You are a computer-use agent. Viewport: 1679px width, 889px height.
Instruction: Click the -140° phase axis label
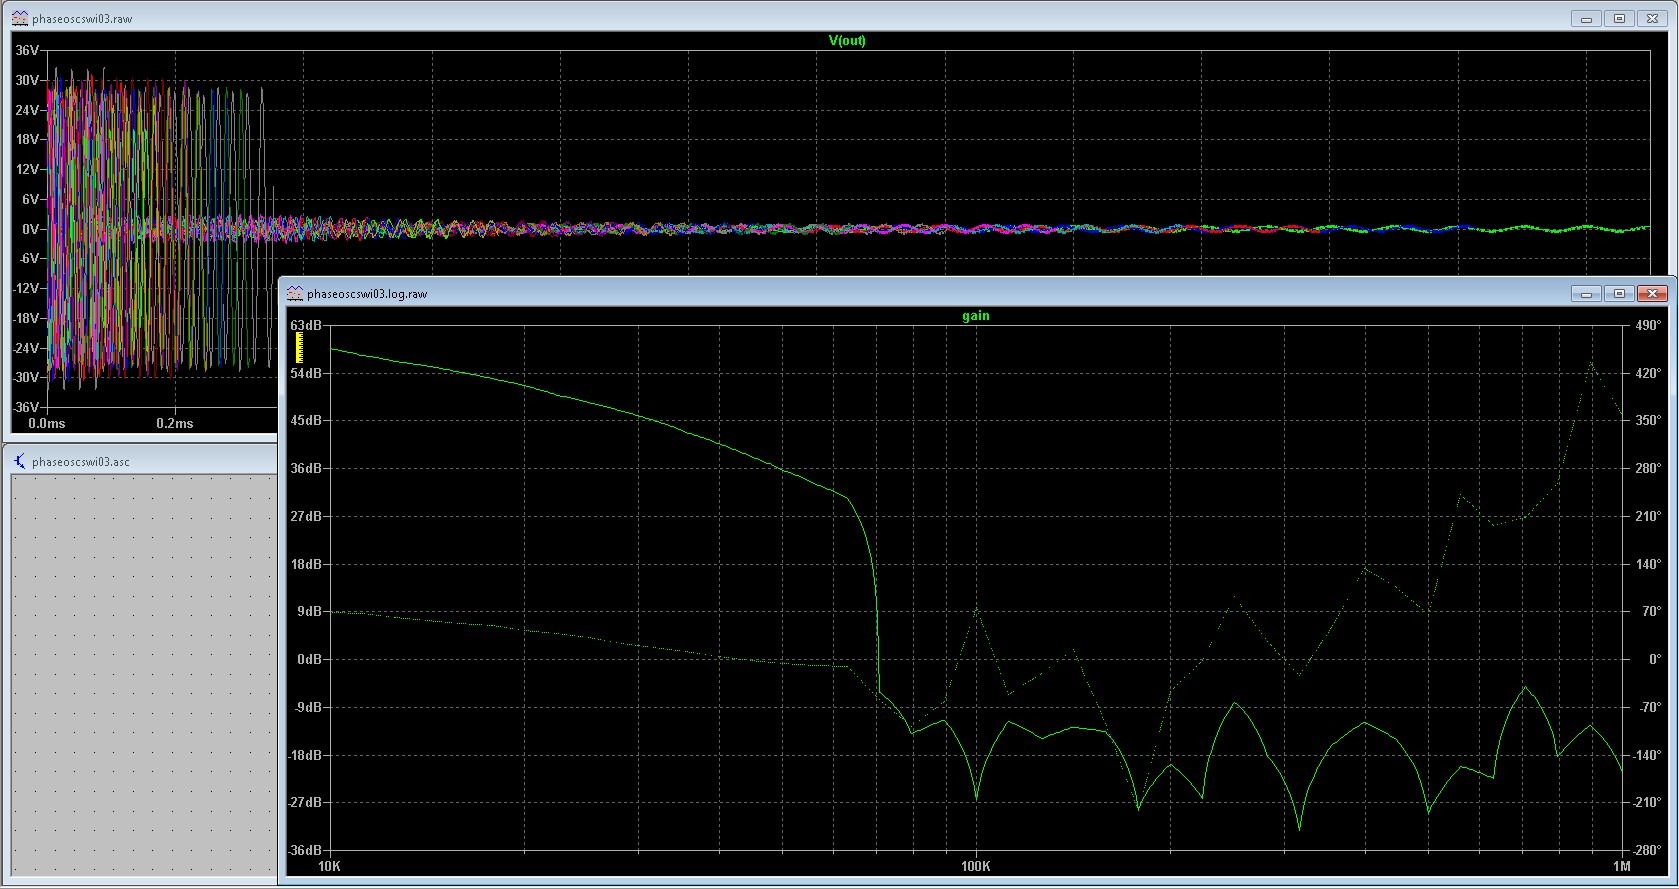(1646, 755)
